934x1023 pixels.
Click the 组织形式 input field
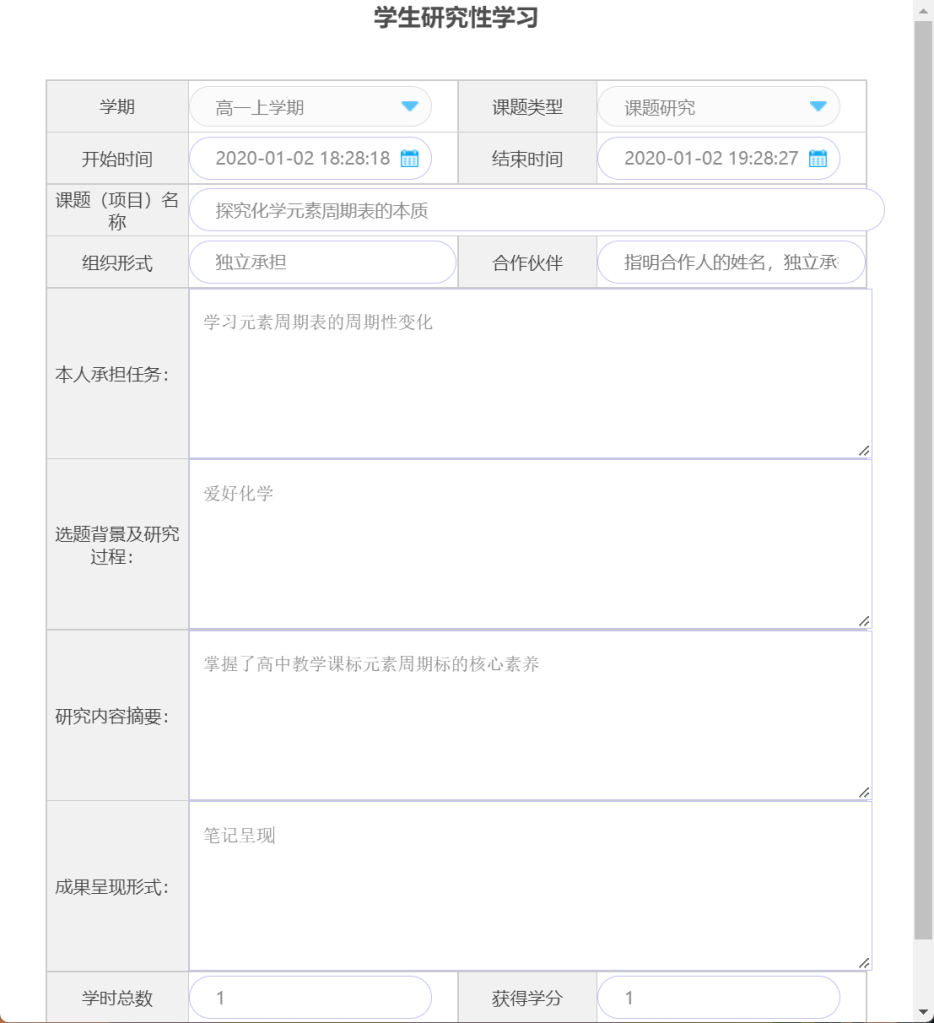click(322, 263)
